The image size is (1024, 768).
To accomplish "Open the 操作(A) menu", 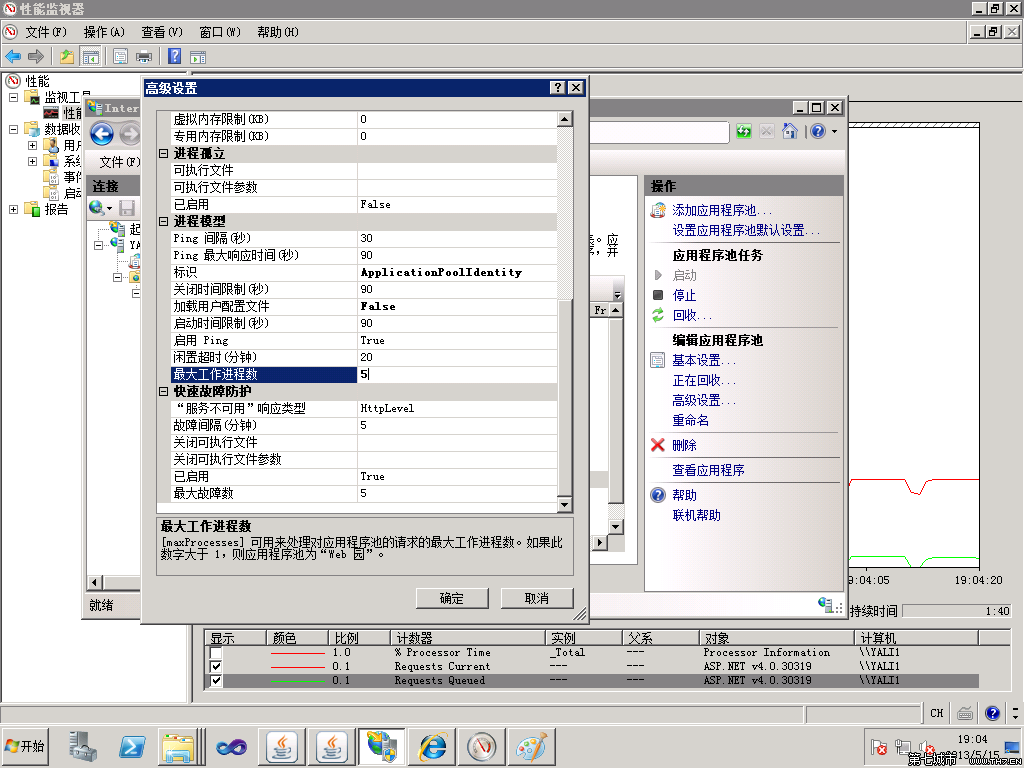I will [104, 32].
